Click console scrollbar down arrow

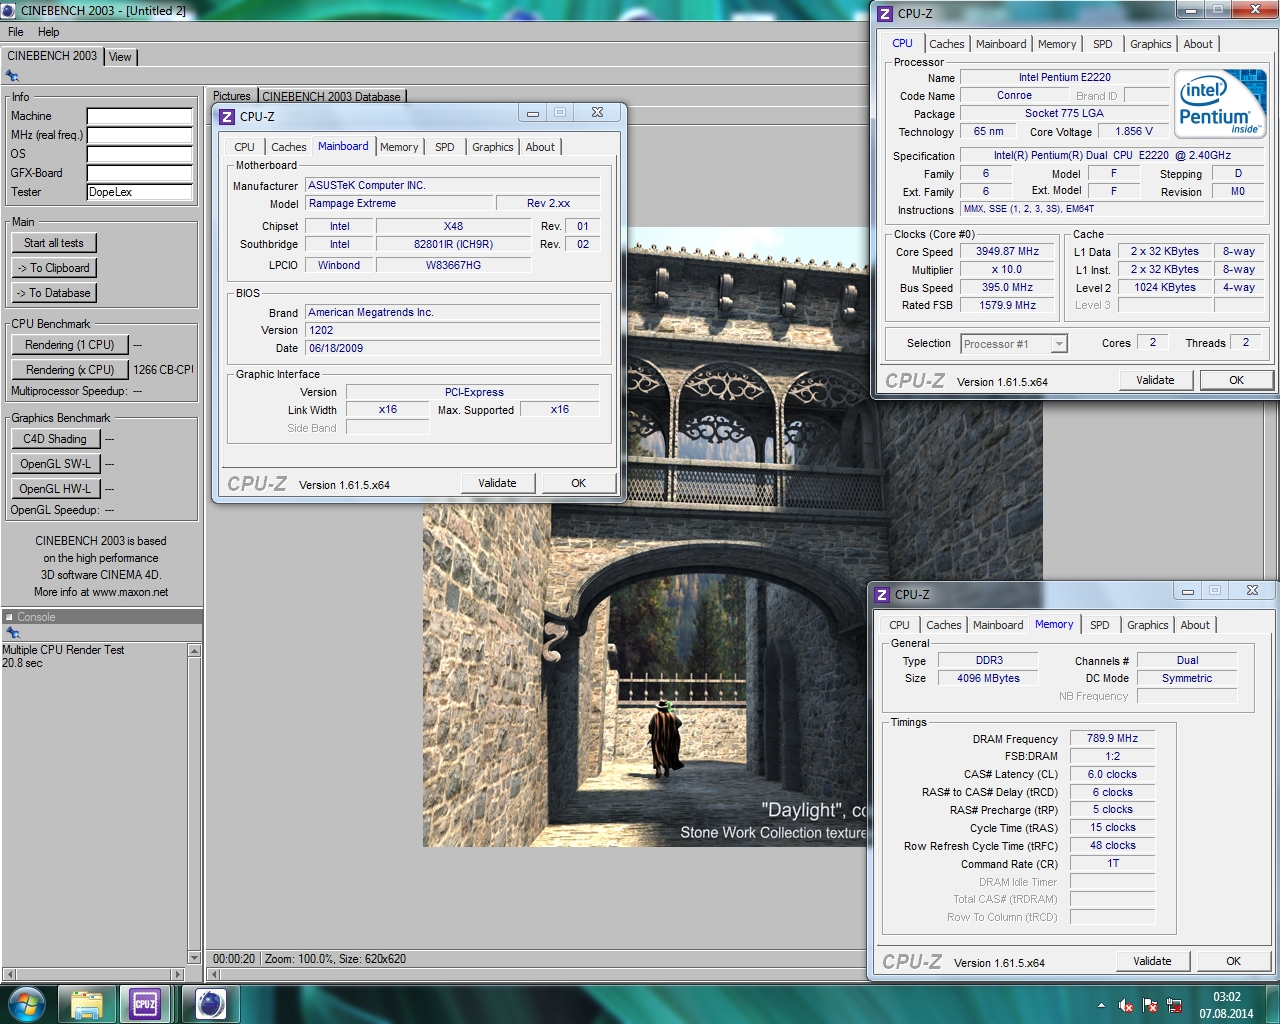coord(194,957)
